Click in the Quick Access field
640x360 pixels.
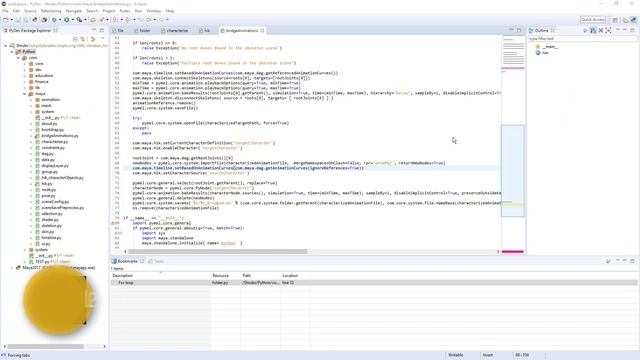(593, 20)
